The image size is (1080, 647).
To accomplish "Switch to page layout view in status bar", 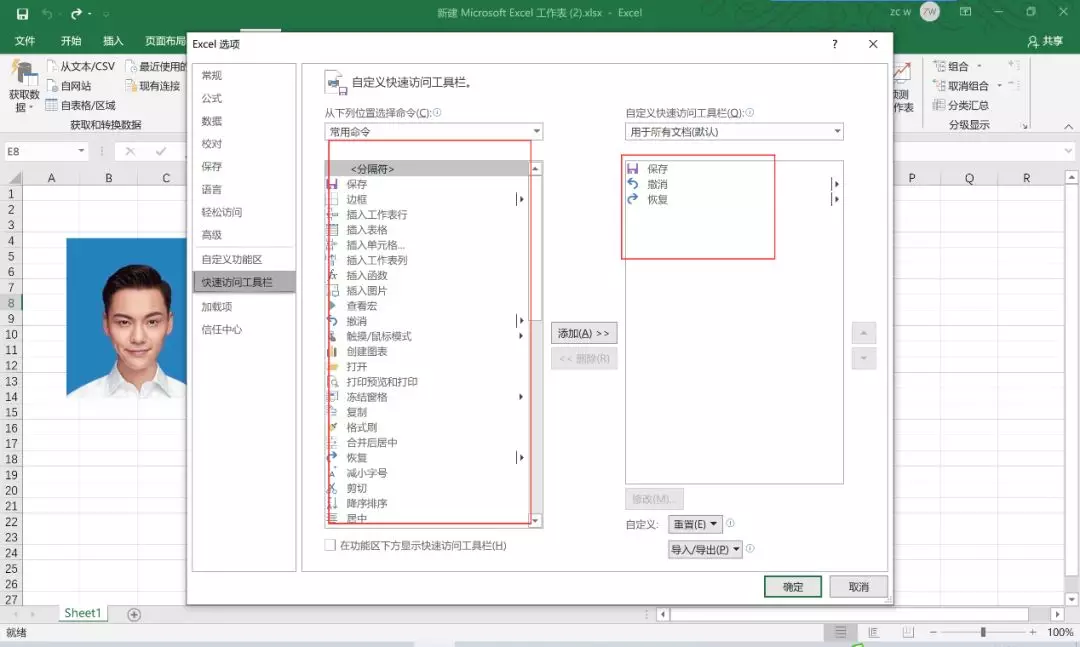I will (x=873, y=632).
